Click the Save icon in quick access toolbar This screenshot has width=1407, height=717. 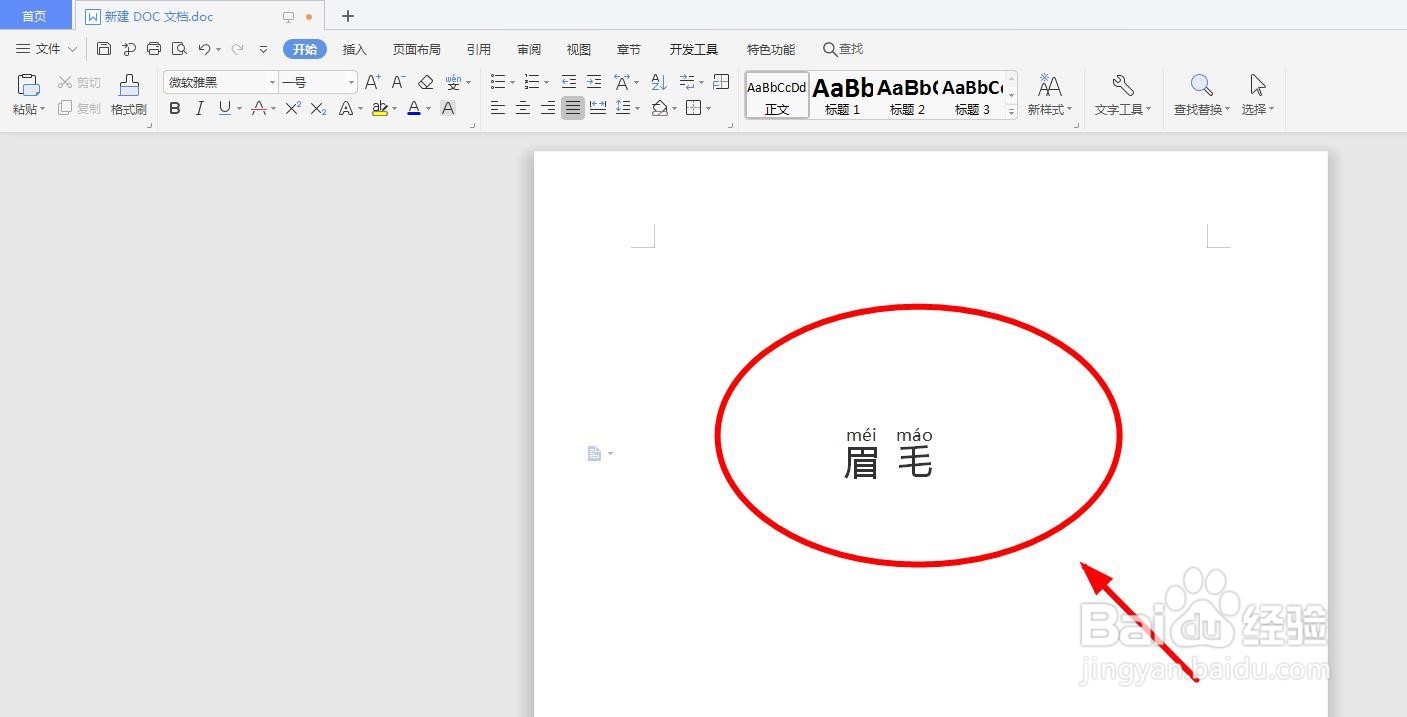click(x=104, y=49)
